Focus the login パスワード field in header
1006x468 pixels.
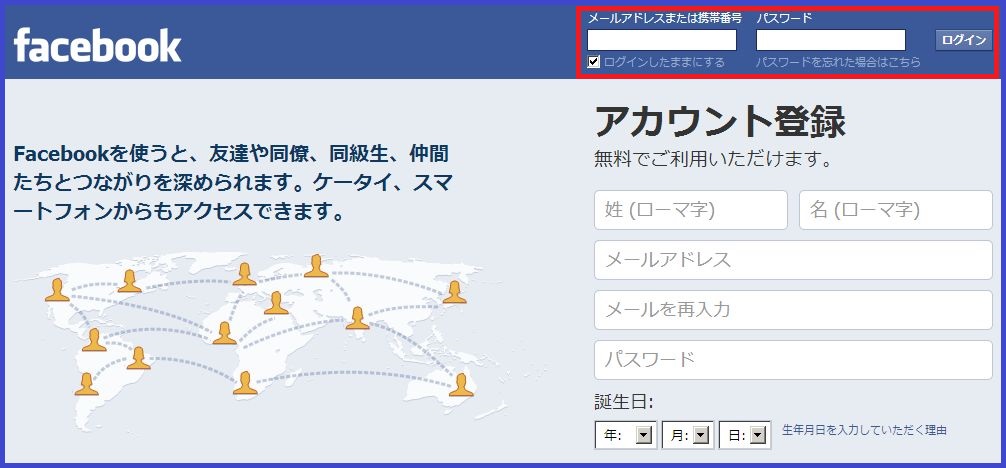pyautogui.click(x=831, y=40)
